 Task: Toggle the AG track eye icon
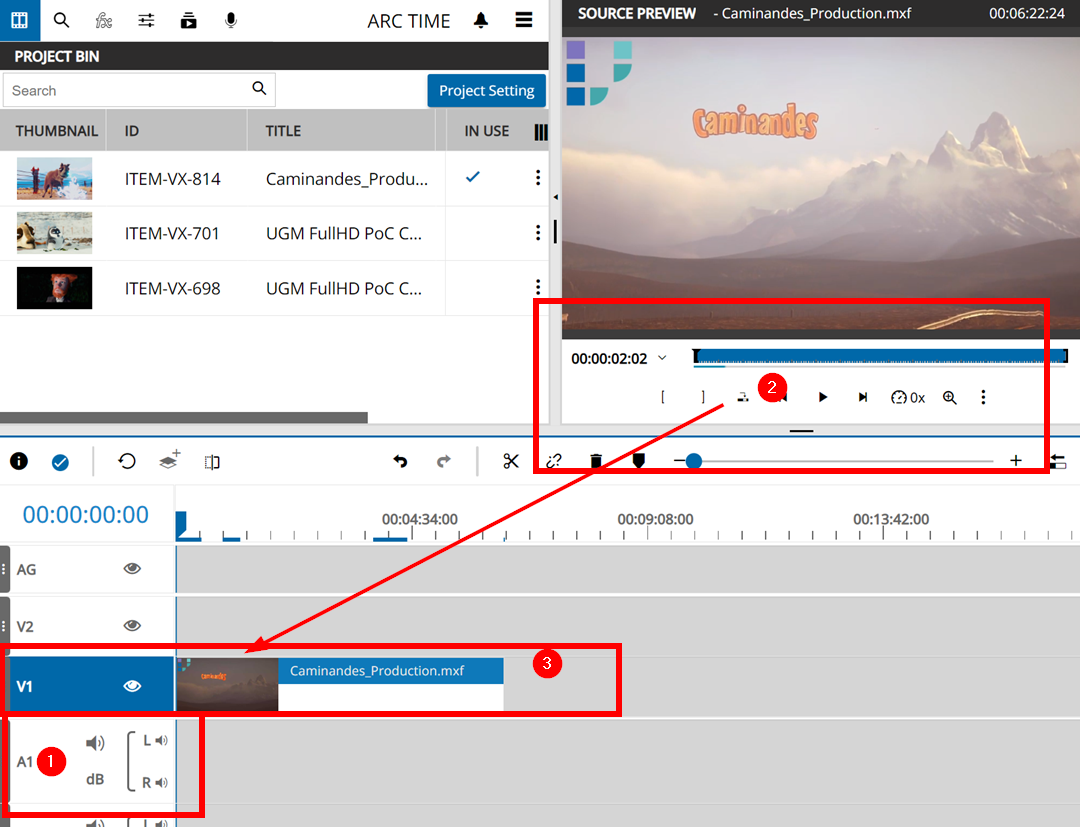tap(132, 569)
